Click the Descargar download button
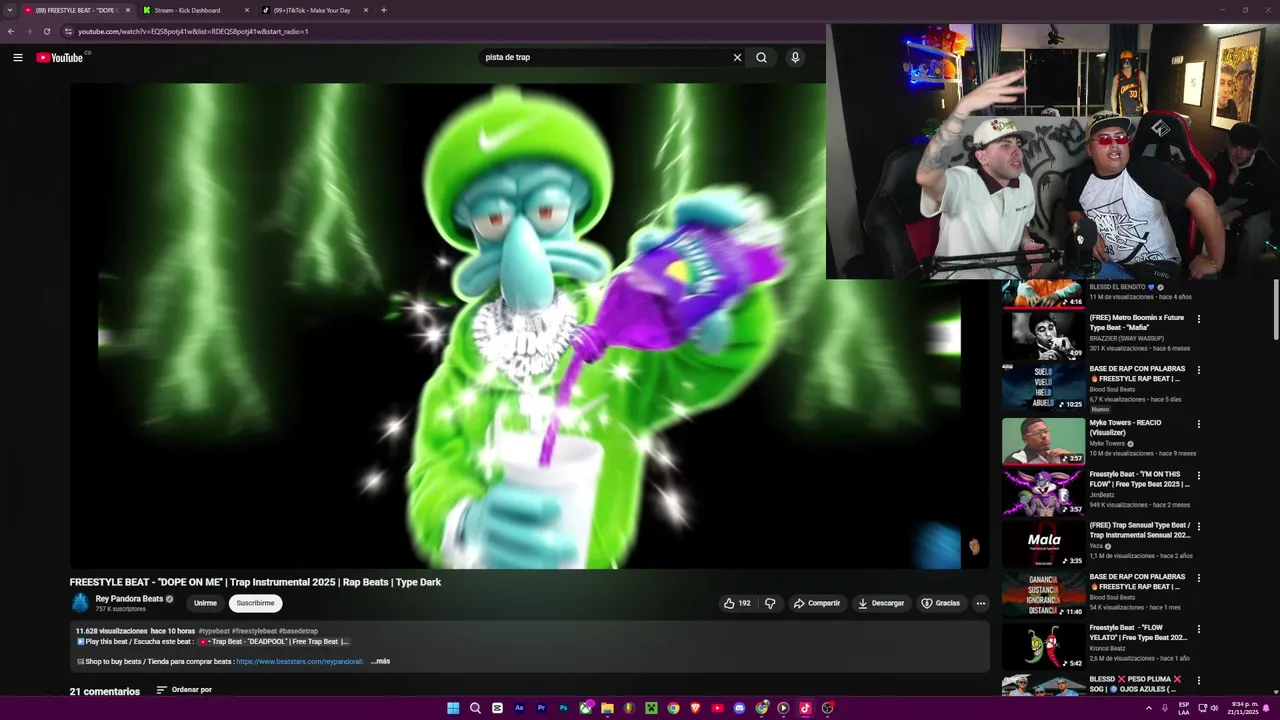 881,603
